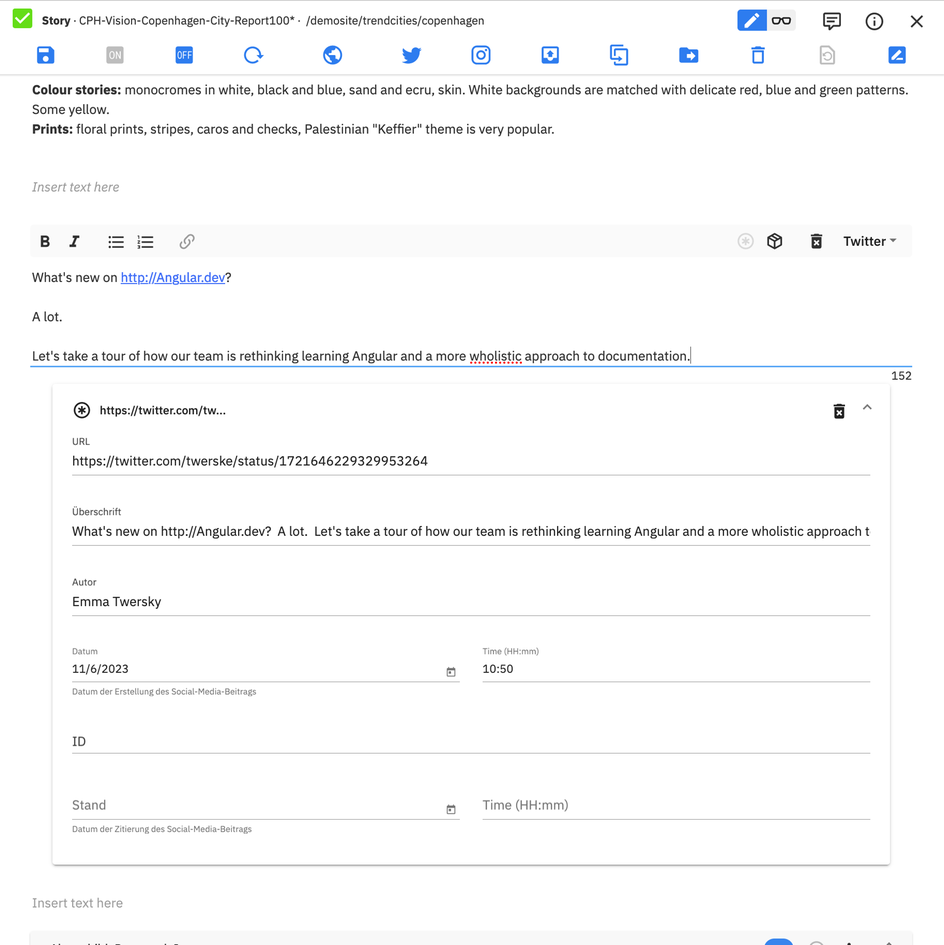Click the greyed restore document icon
Image resolution: width=944 pixels, height=945 pixels.
tap(827, 55)
